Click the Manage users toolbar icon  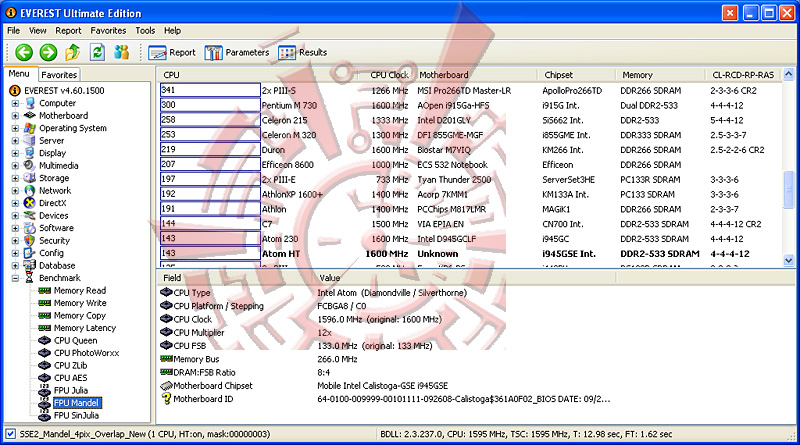tap(121, 52)
